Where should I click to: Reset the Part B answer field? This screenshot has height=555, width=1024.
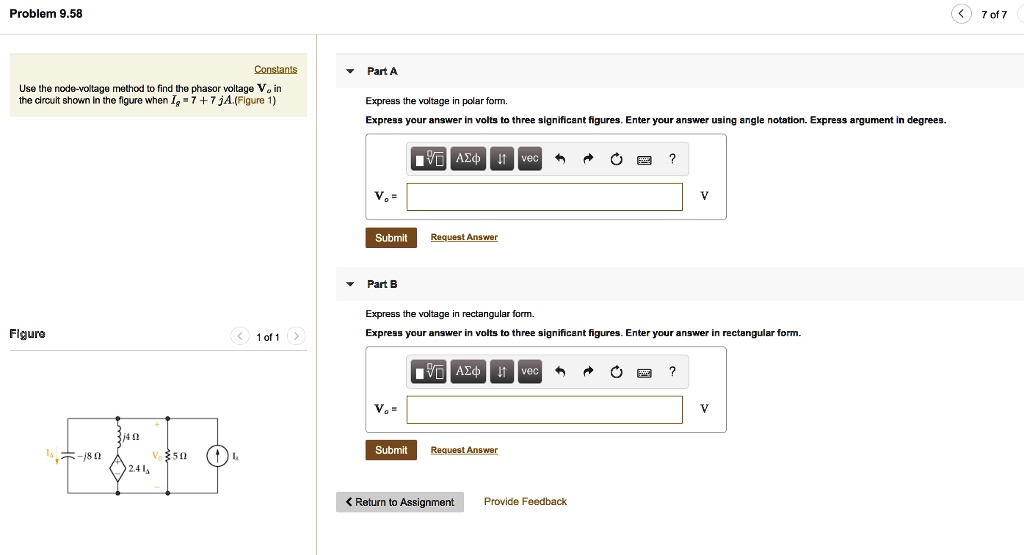(x=616, y=373)
